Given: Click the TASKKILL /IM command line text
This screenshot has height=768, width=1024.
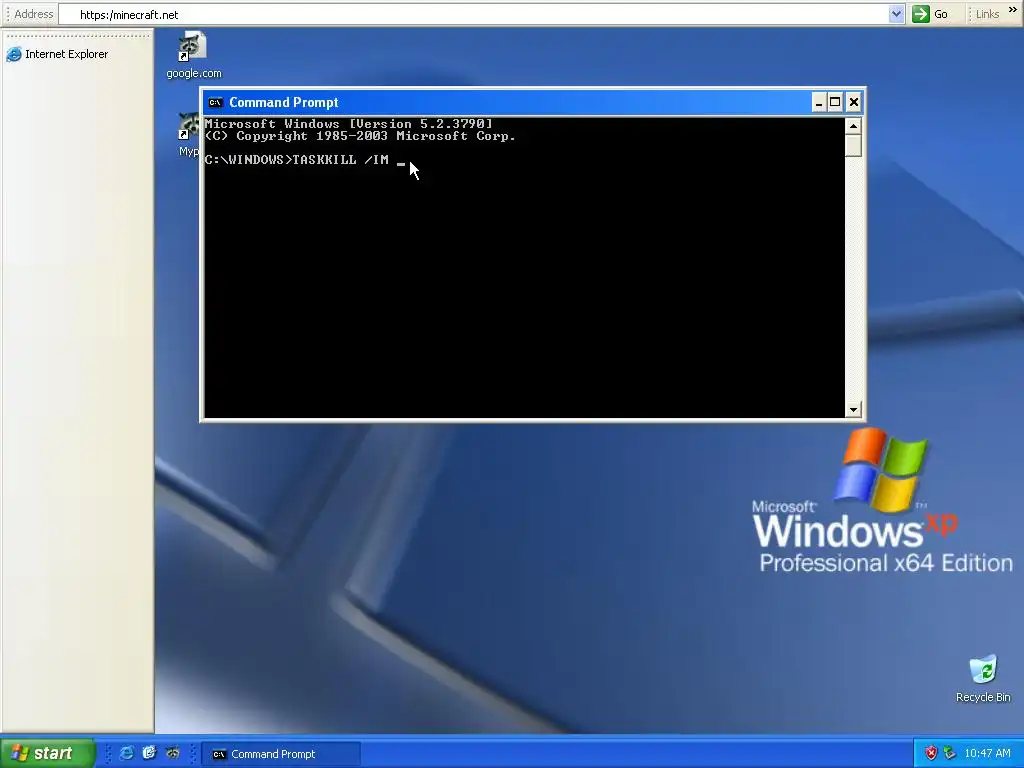Looking at the screenshot, I should (296, 160).
